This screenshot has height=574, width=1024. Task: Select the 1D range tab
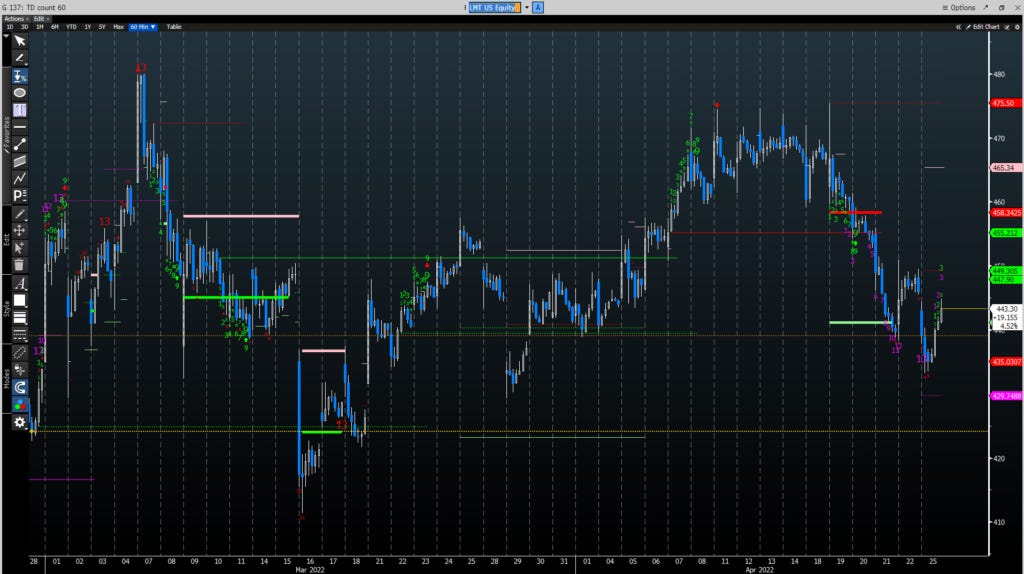pos(10,27)
